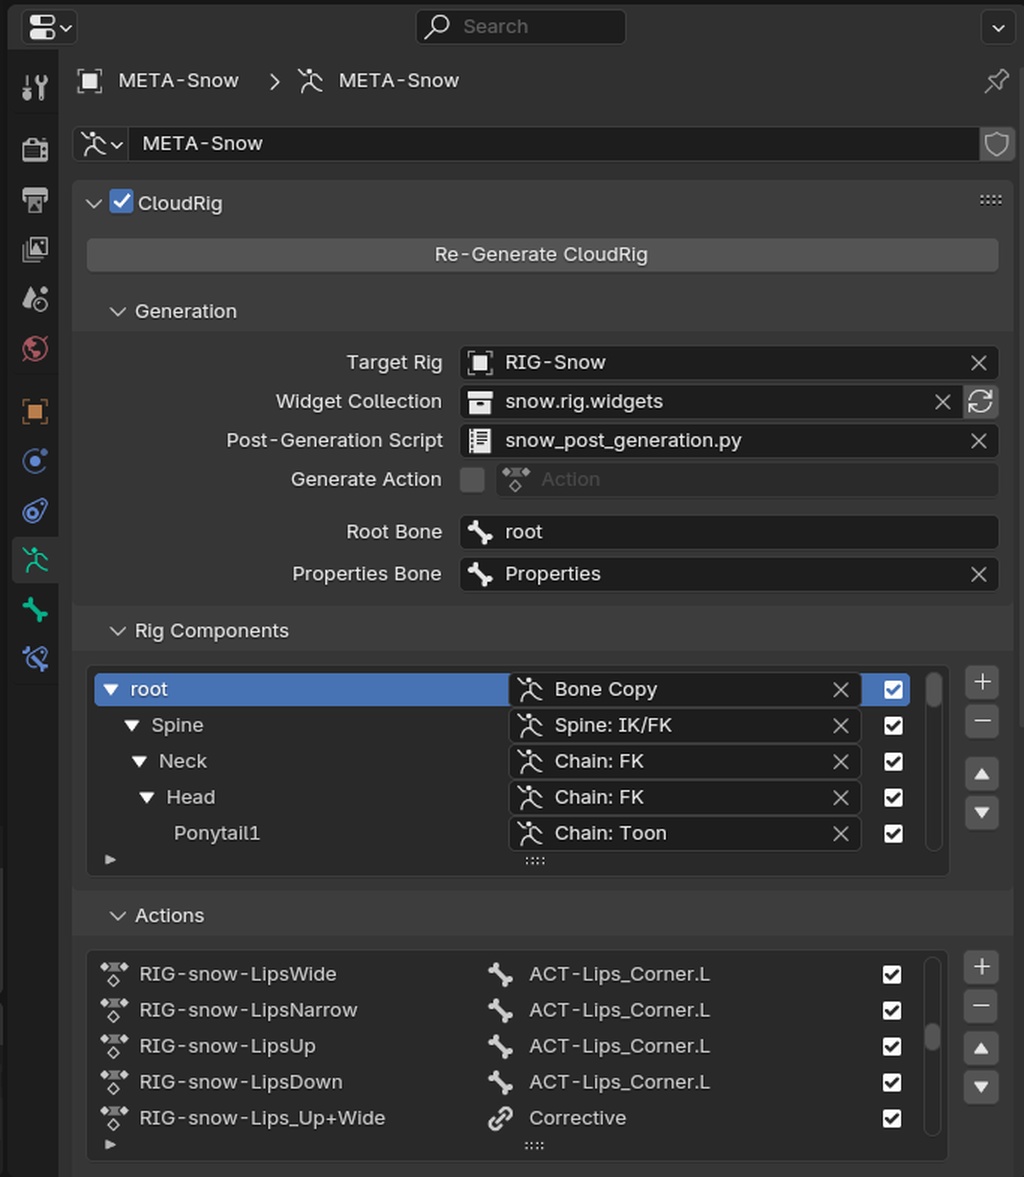Open the Object properties icon
1024x1177 pixels.
[35, 411]
